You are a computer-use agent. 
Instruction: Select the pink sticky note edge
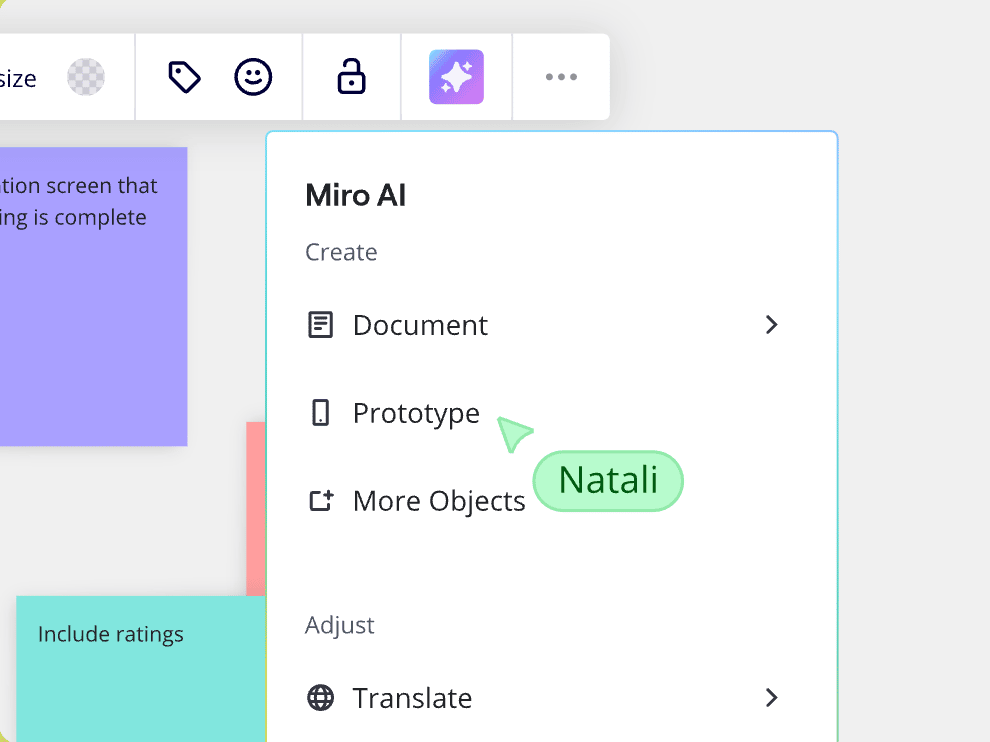pyautogui.click(x=256, y=508)
